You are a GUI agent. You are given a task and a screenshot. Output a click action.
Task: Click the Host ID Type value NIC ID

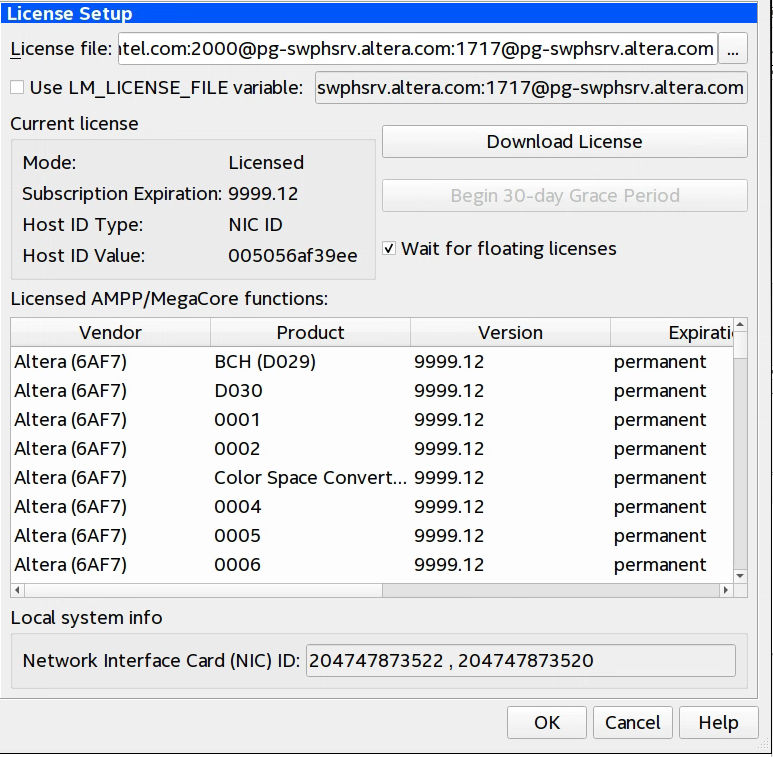[255, 225]
